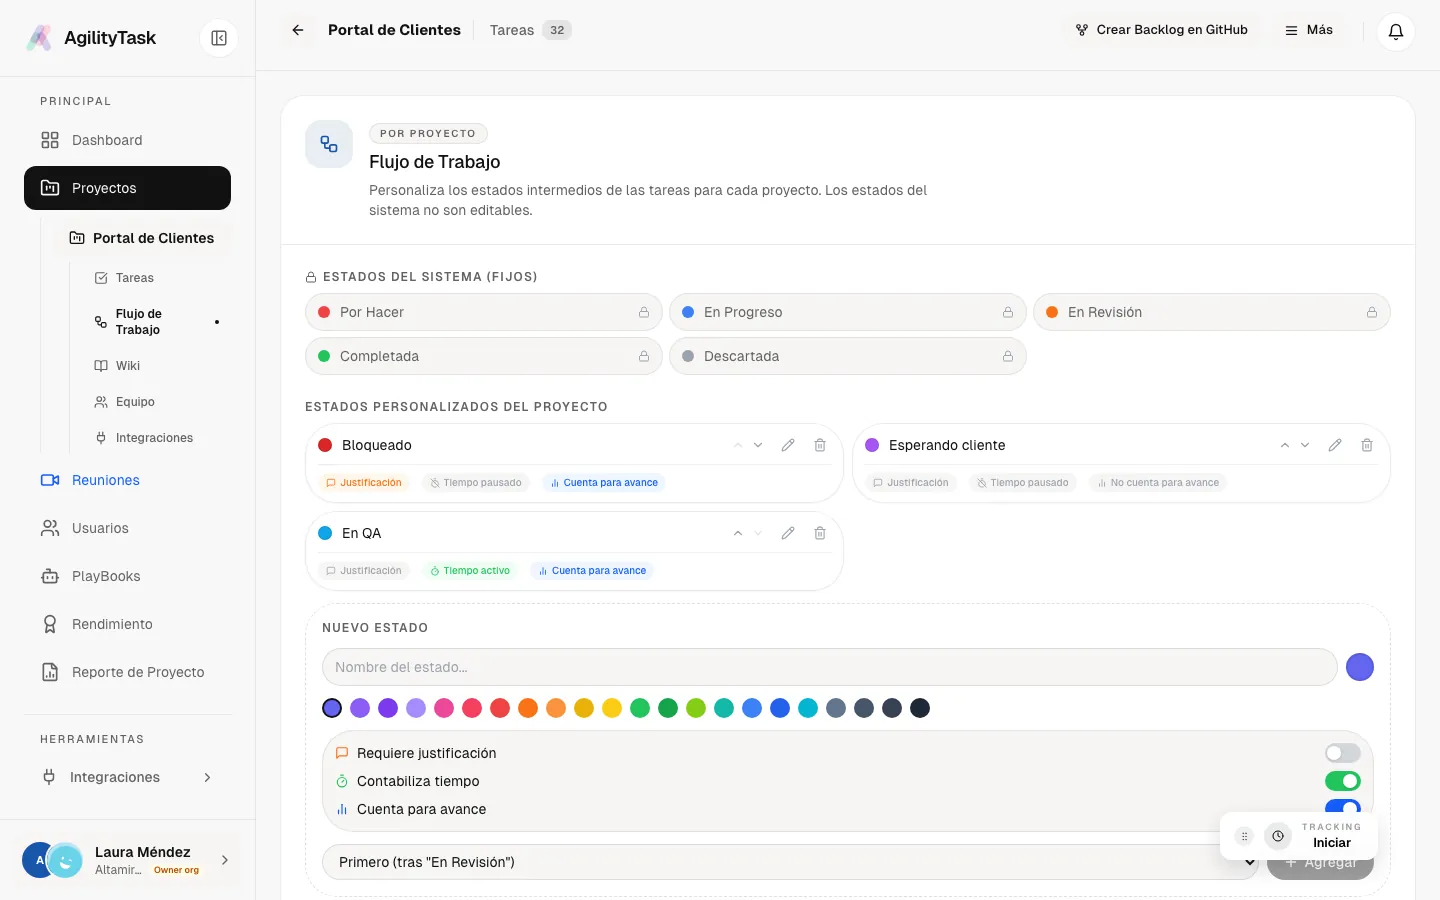This screenshot has width=1440, height=900.
Task: Pick the pink color swatch
Action: (444, 708)
